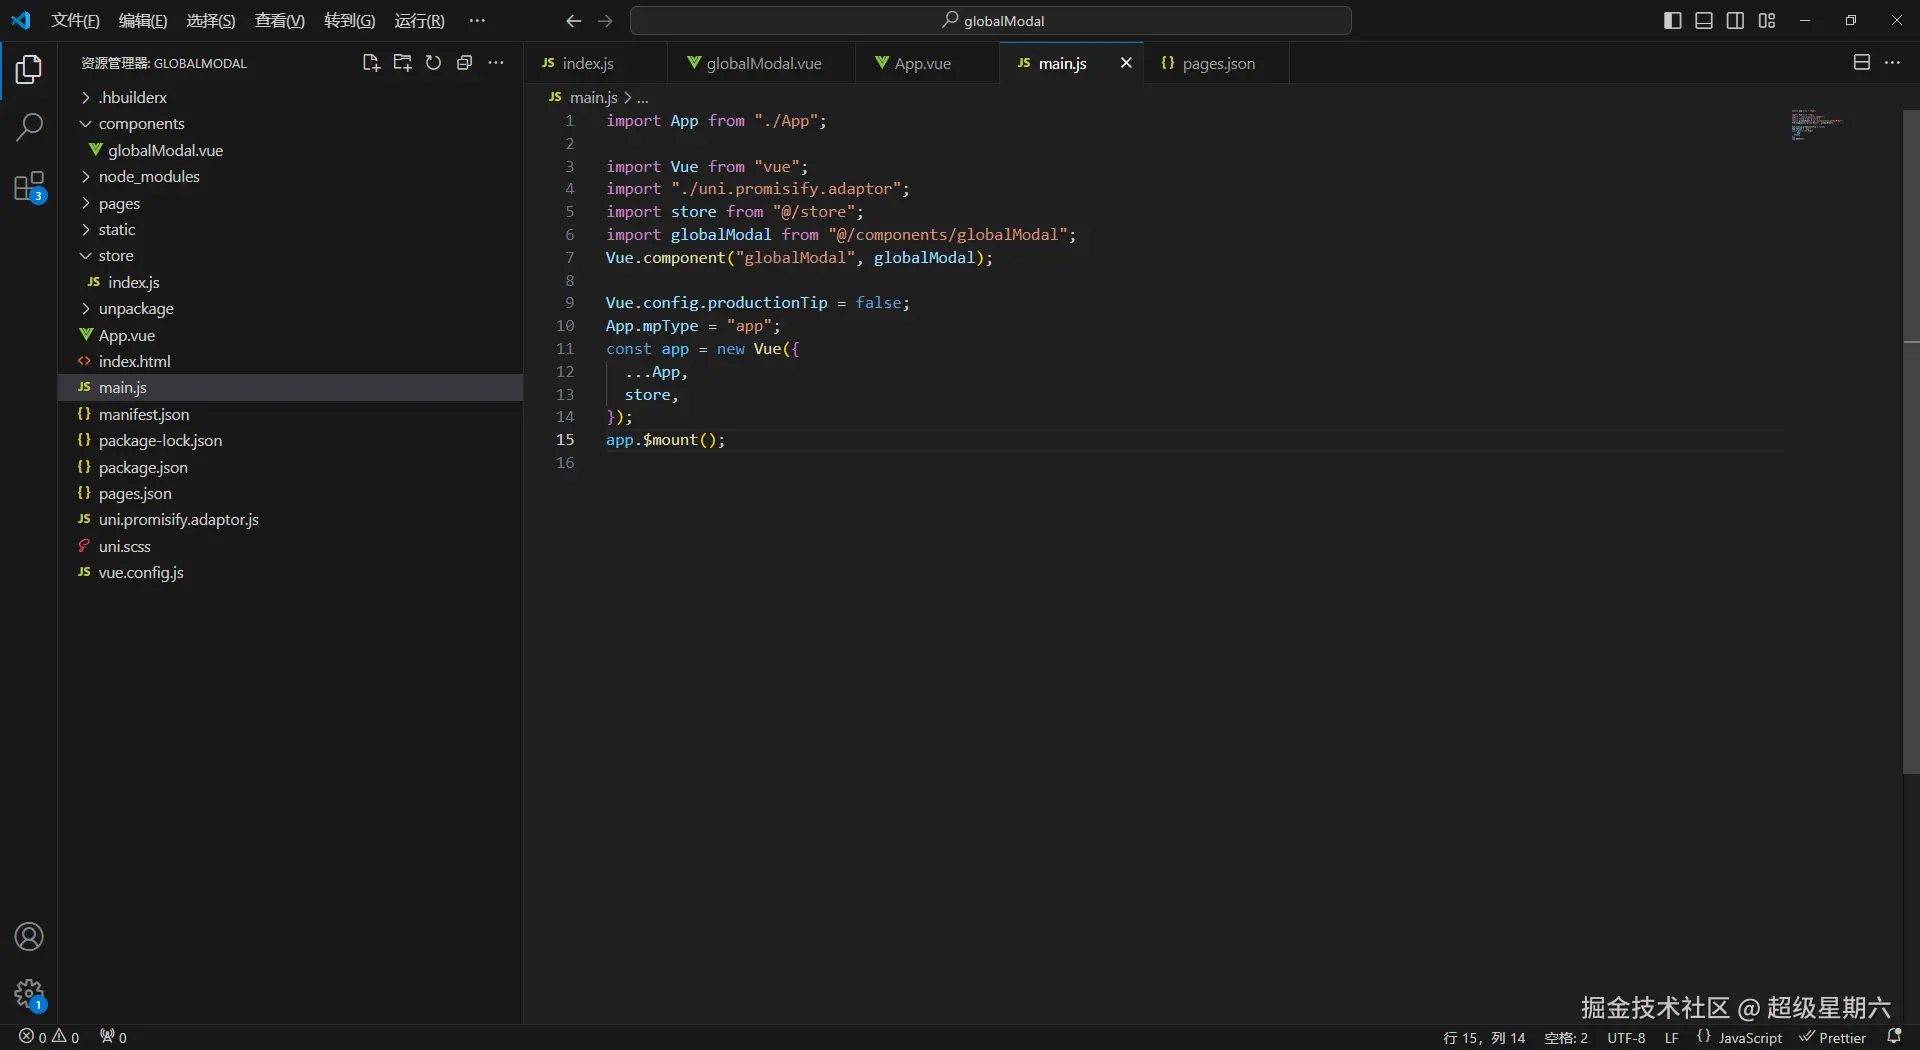The width and height of the screenshot is (1920, 1050).
Task: Refresh the explorer file list
Action: tap(433, 63)
